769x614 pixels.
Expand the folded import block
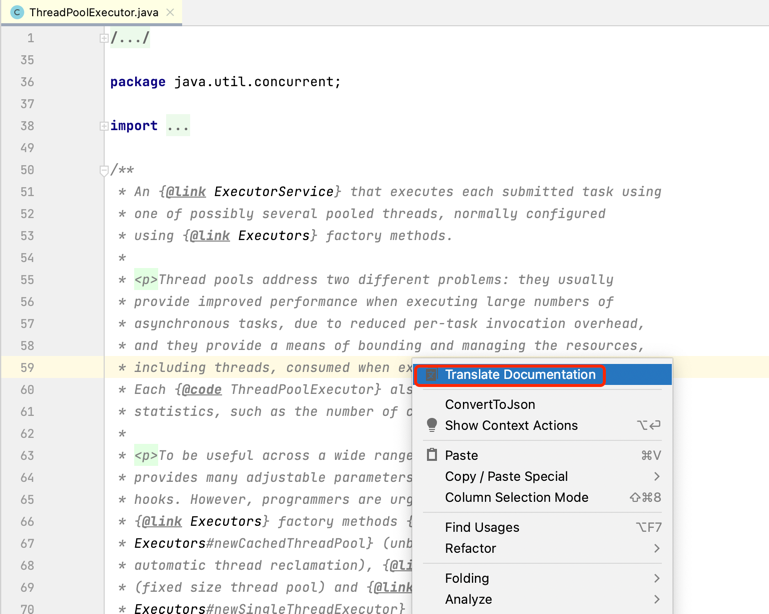[104, 126]
